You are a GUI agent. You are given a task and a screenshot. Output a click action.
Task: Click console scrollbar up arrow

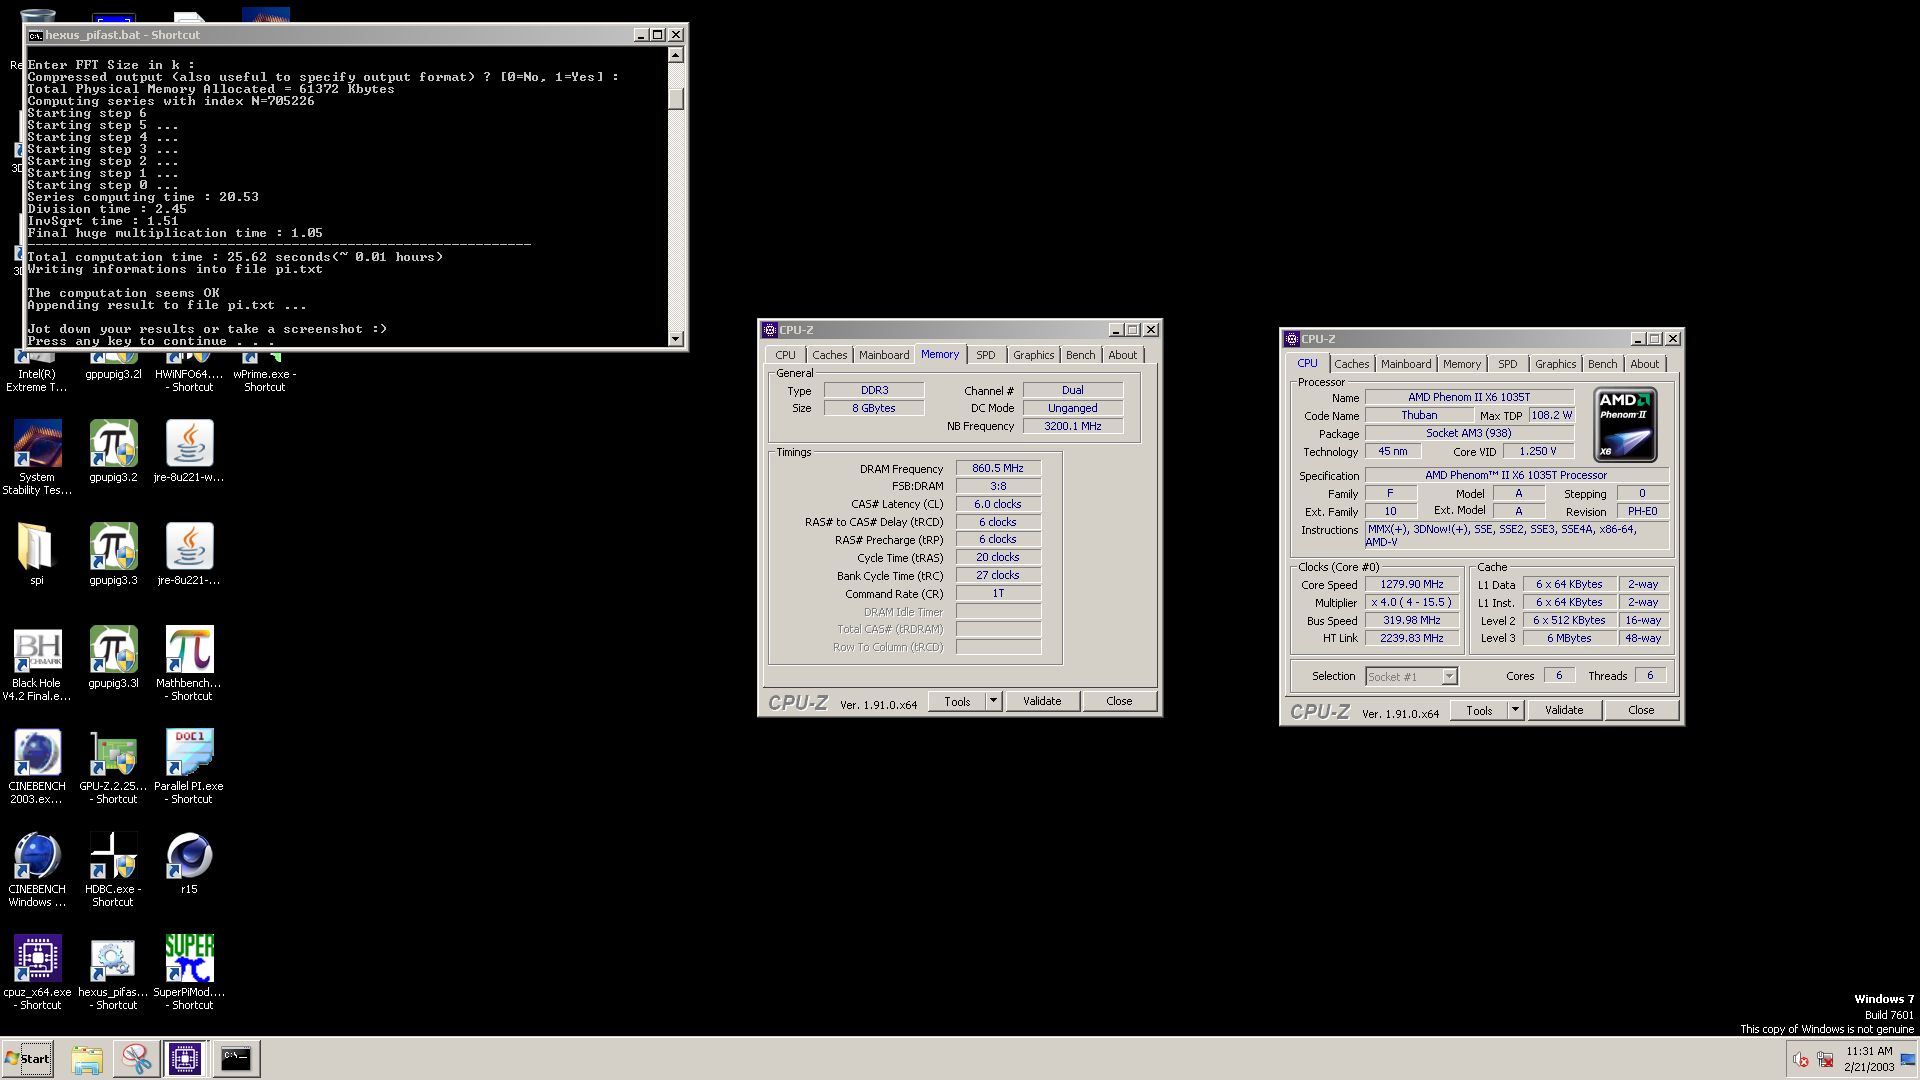point(676,55)
